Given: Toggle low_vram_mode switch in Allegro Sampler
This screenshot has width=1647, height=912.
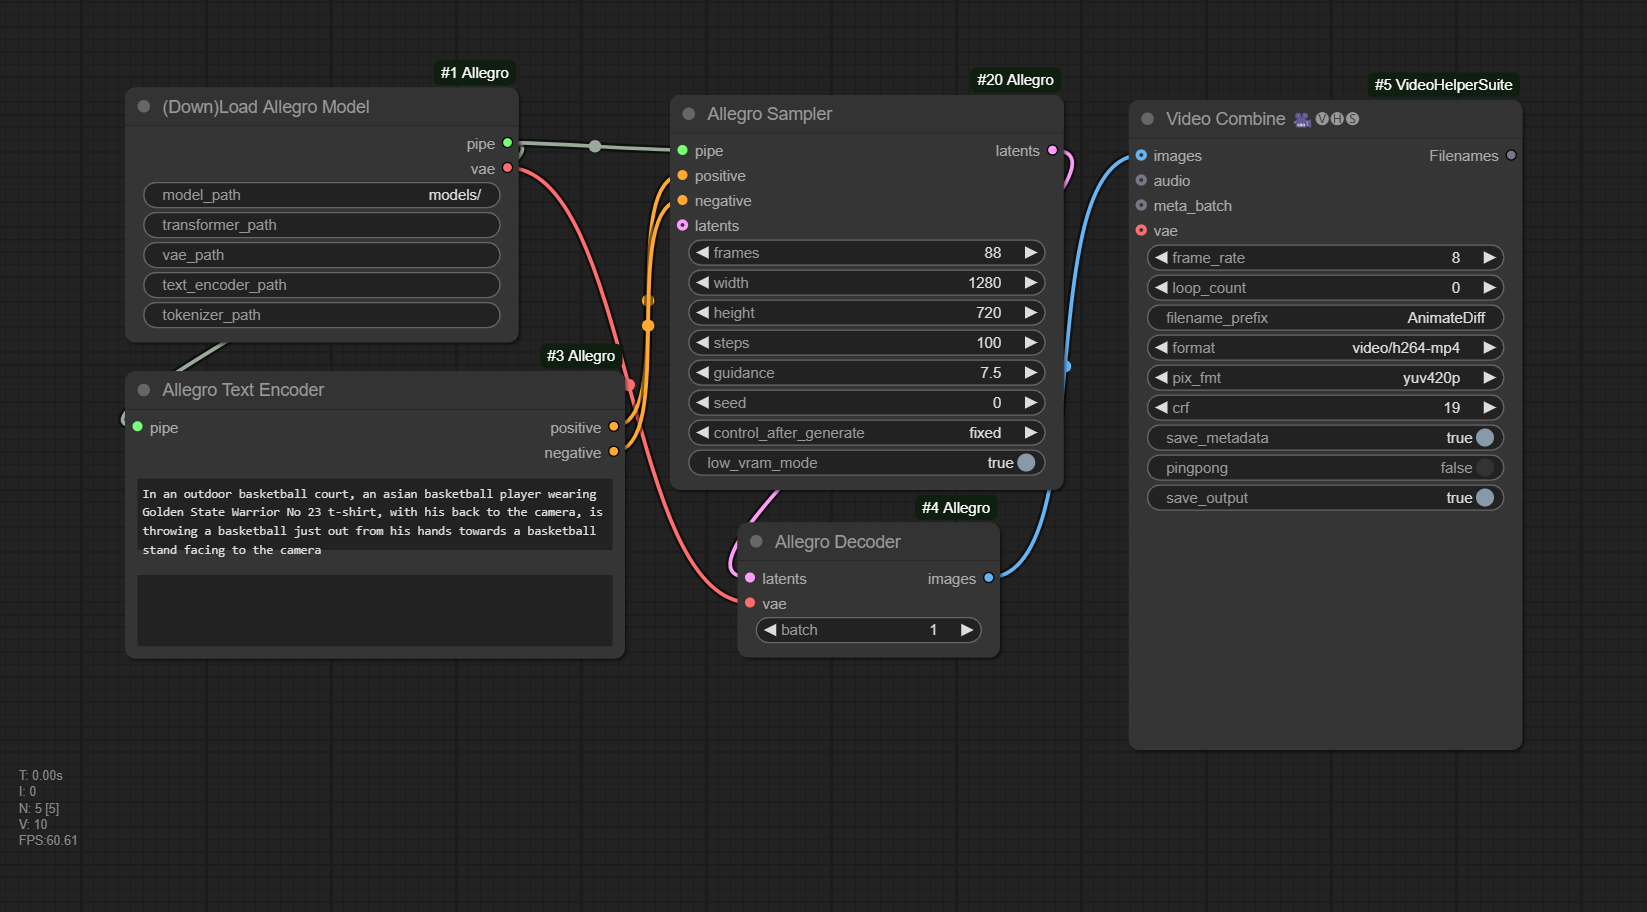Looking at the screenshot, I should pyautogui.click(x=1026, y=463).
